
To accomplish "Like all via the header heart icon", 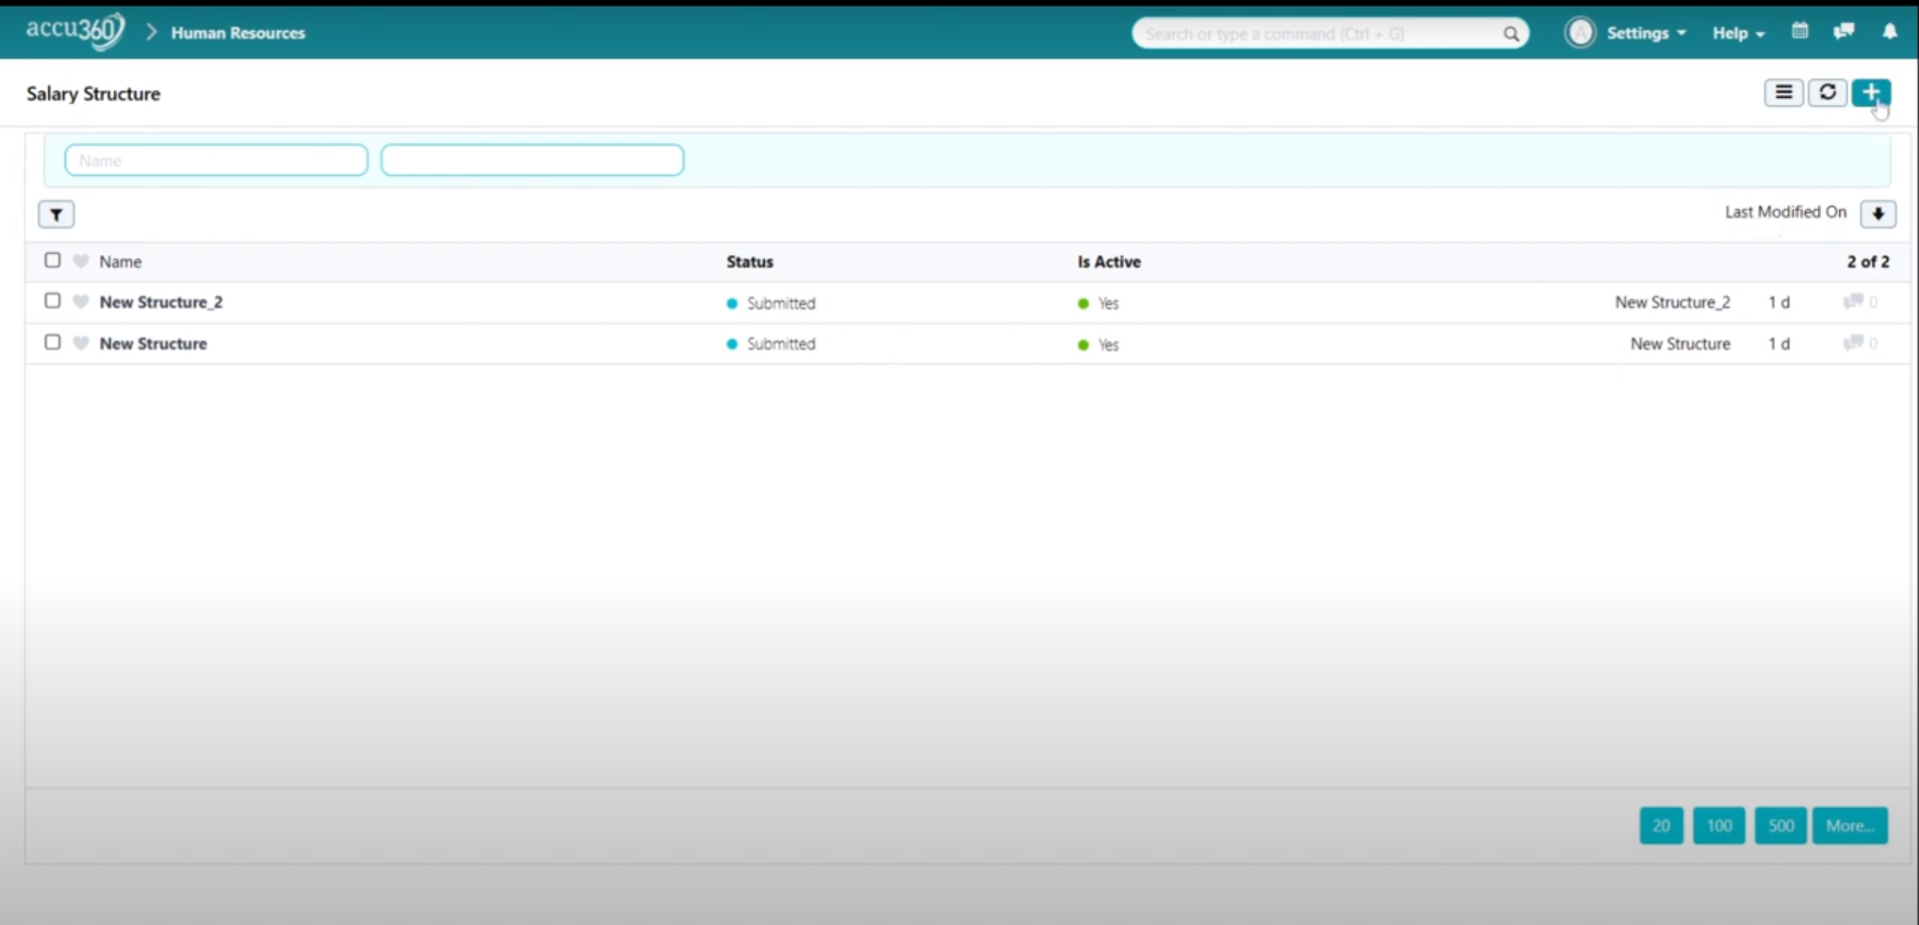I will tap(81, 261).
